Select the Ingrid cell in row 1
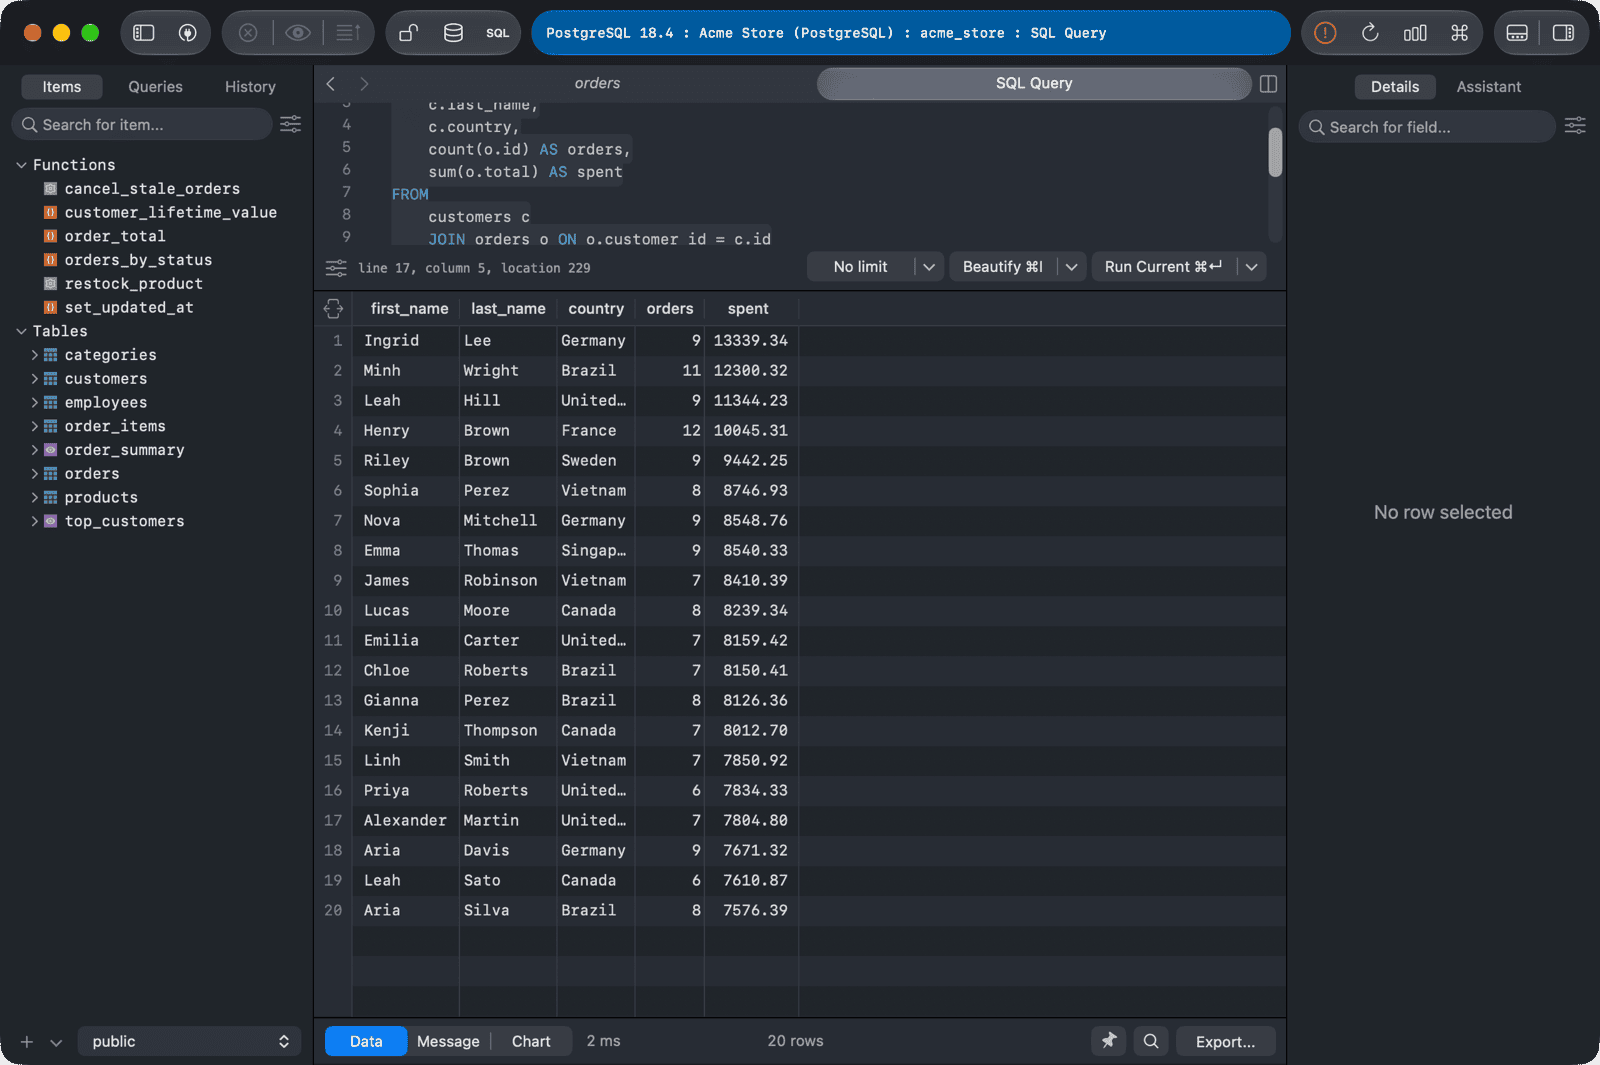 click(x=406, y=341)
